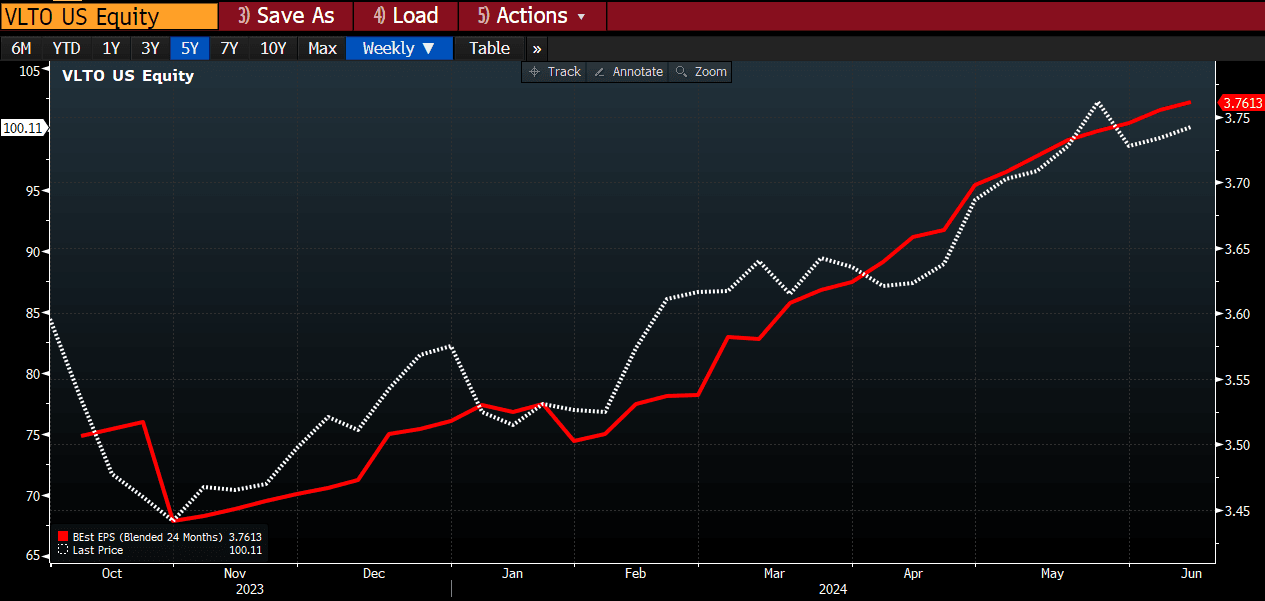Viewport: 1265px width, 601px height.
Task: Click the white 100.11 price label
Action: coord(22,128)
